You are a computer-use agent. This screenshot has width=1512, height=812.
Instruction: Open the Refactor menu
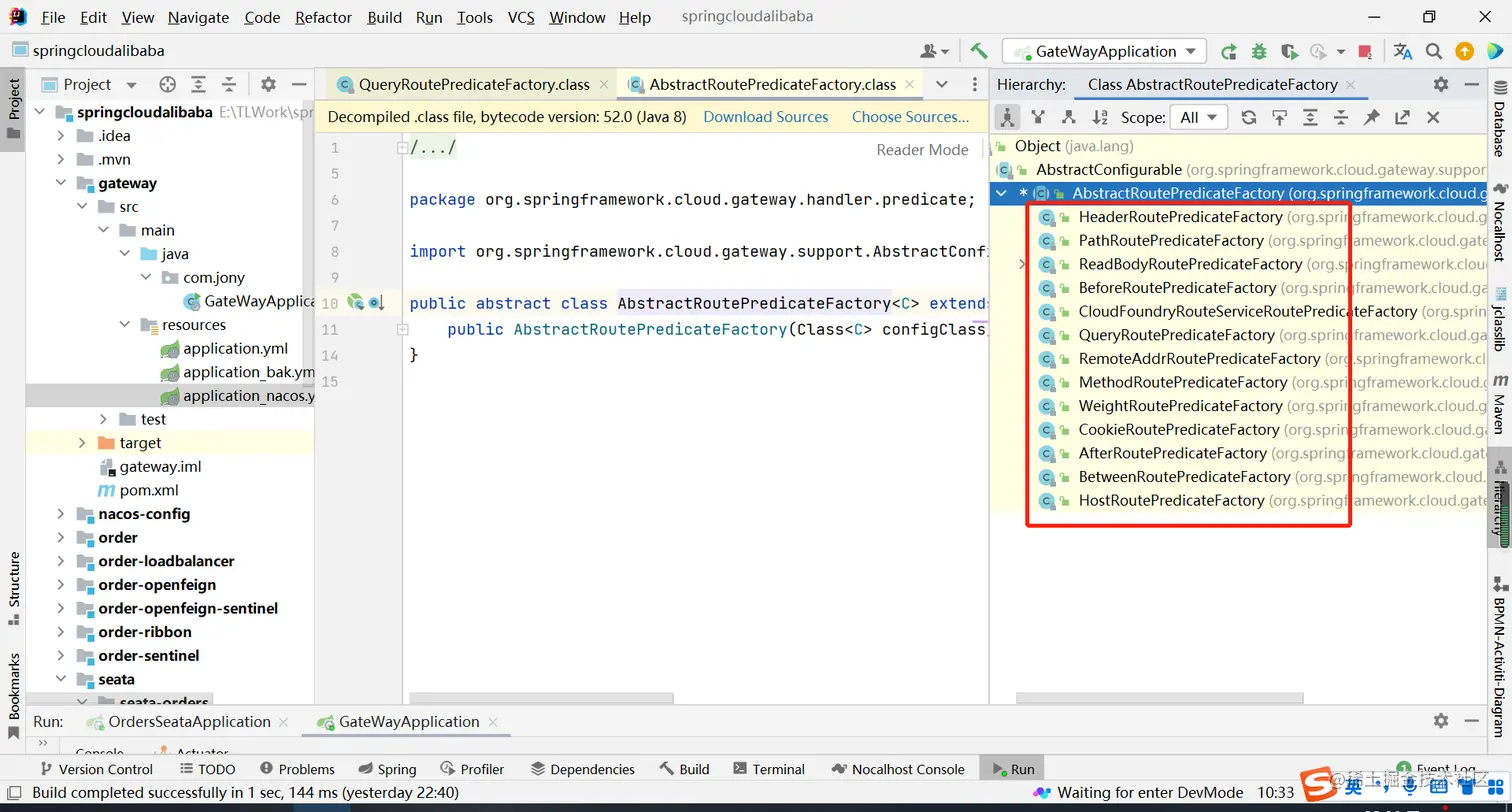[324, 17]
